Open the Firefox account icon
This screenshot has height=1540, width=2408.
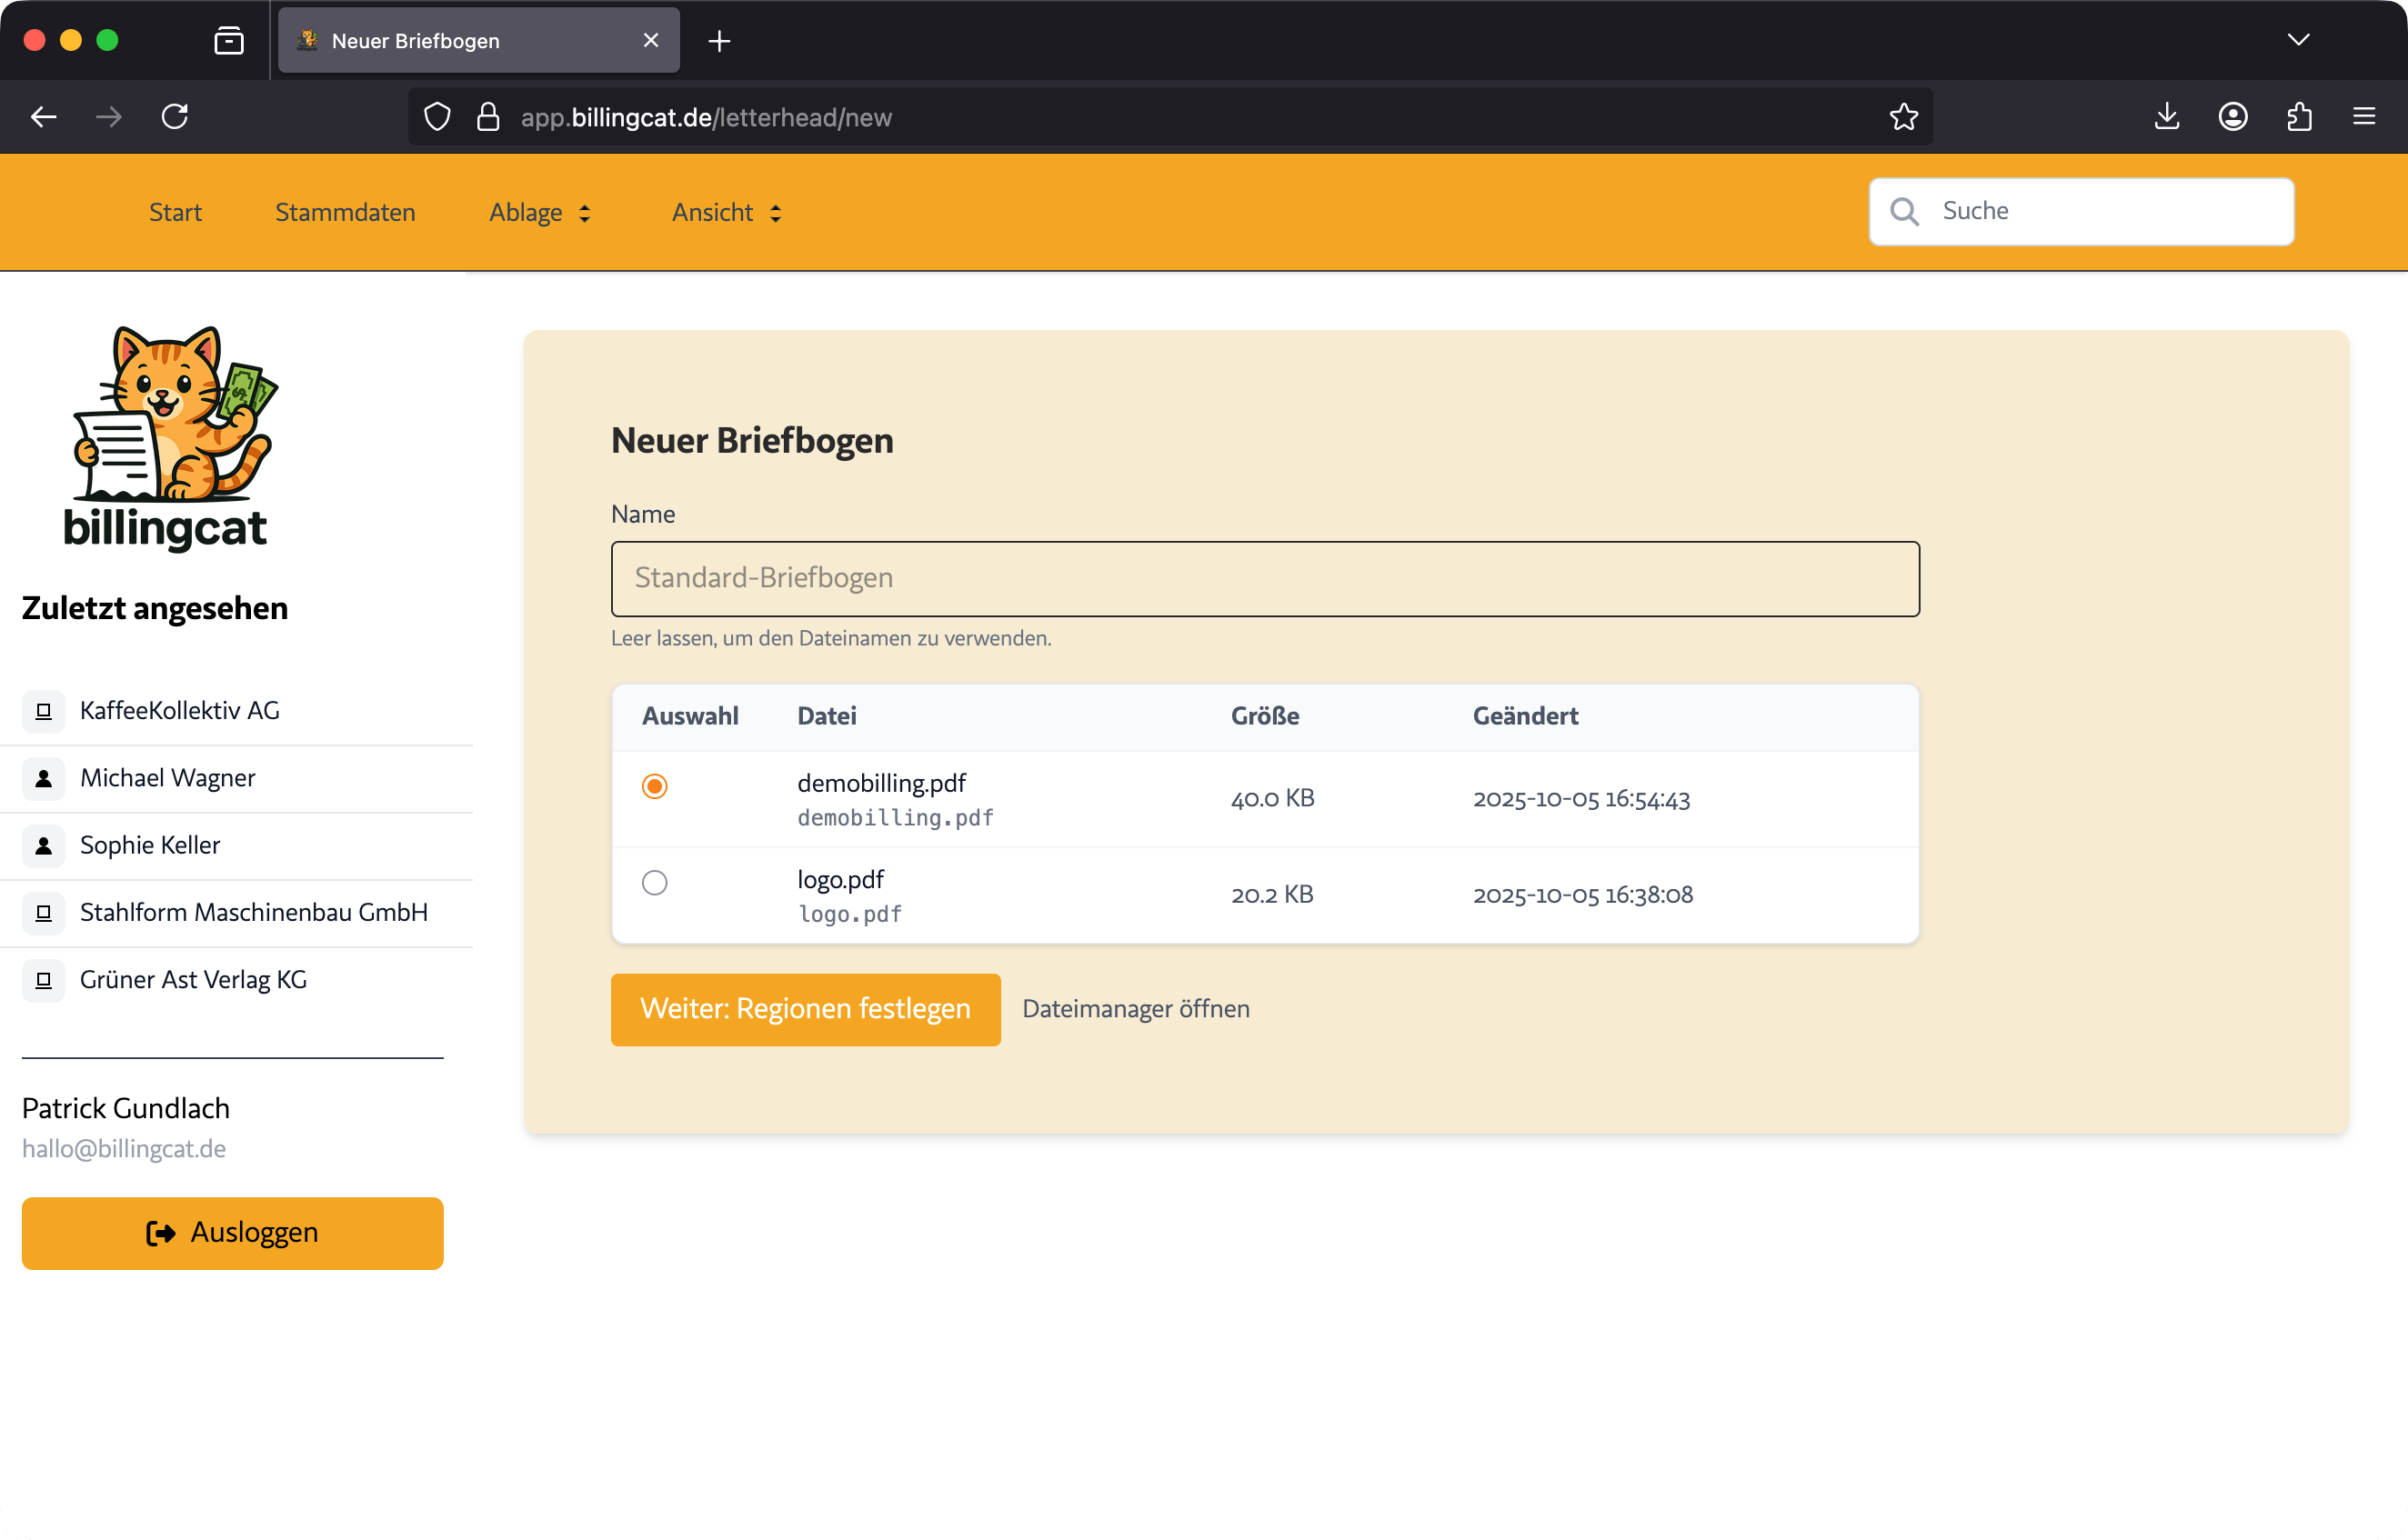(x=2233, y=117)
